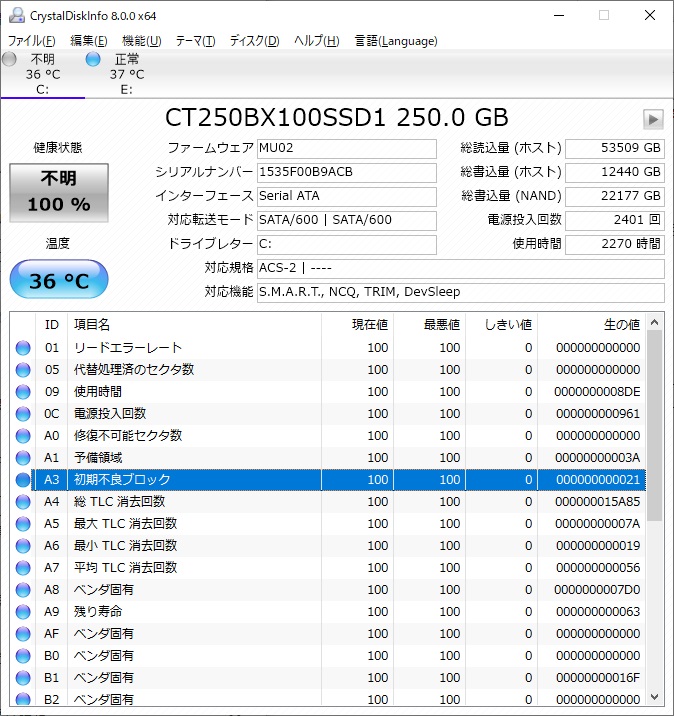674x716 pixels.
Task: Click NAND writes value 22177 GB
Action: 615,196
